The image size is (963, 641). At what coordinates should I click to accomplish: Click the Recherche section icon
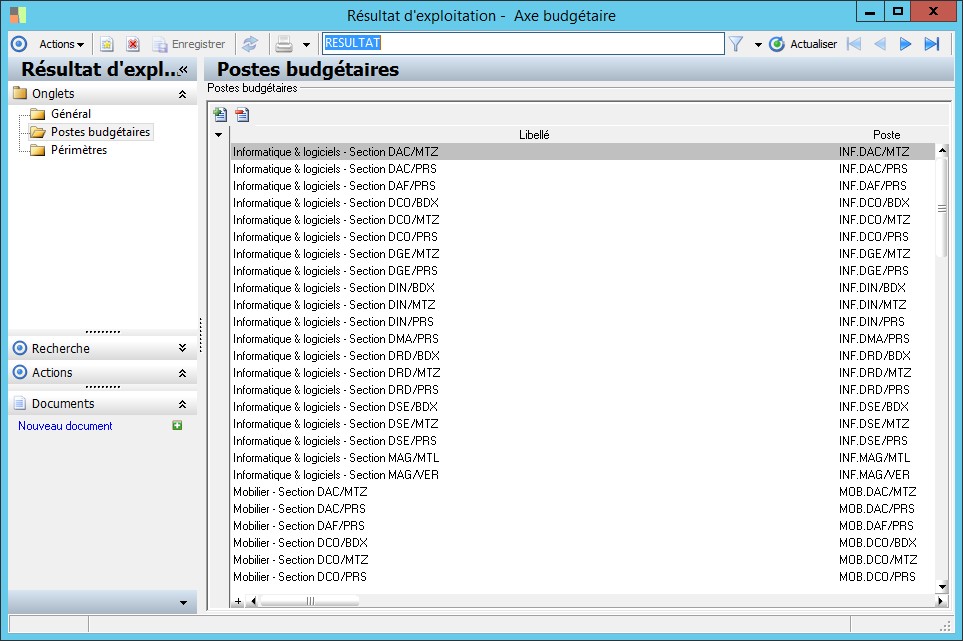pyautogui.click(x=20, y=348)
